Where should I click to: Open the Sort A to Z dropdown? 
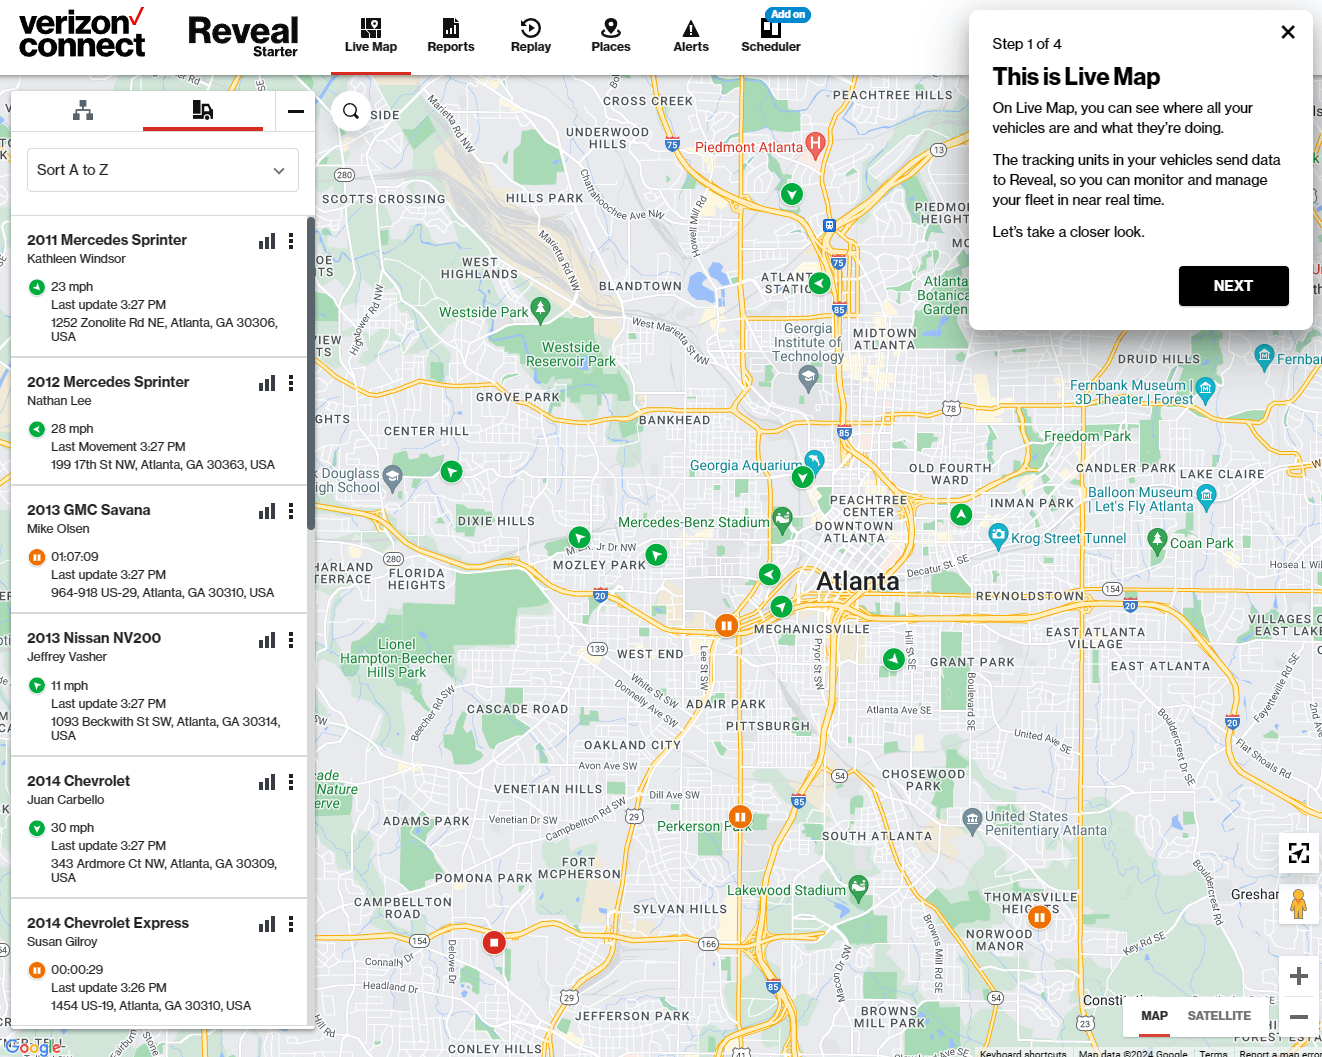(x=162, y=170)
